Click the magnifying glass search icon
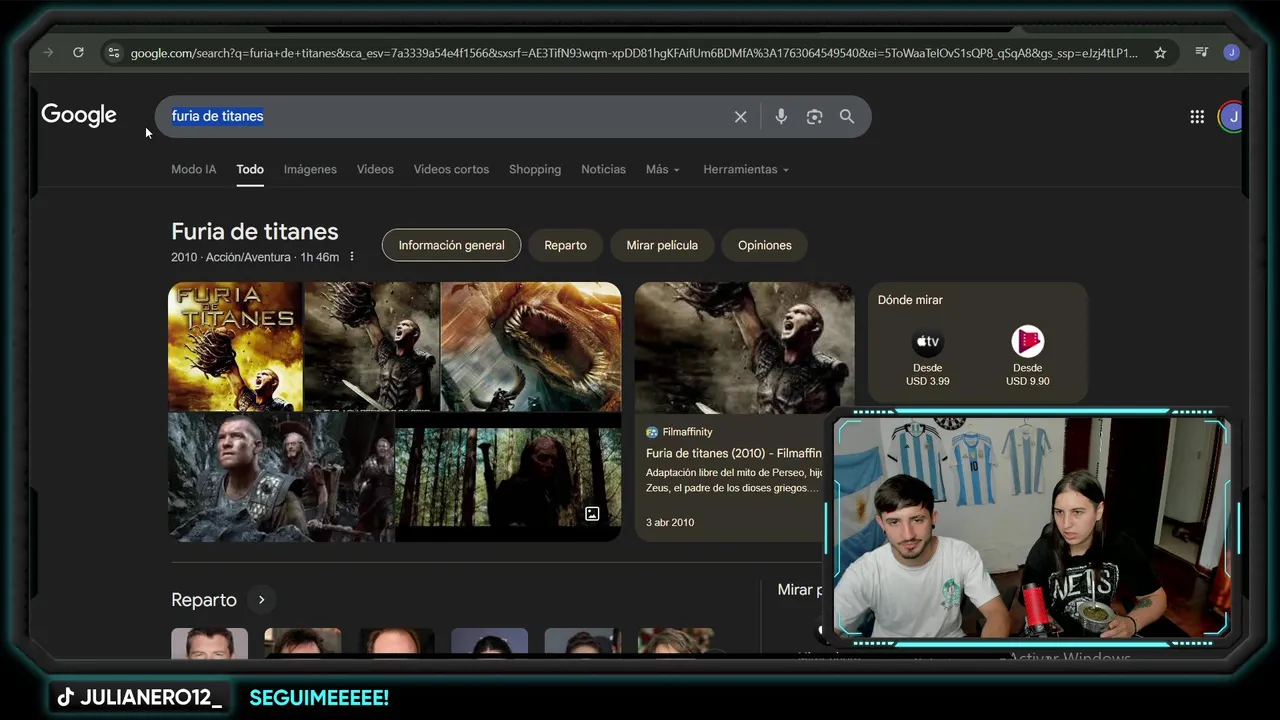This screenshot has height=720, width=1280. point(847,117)
